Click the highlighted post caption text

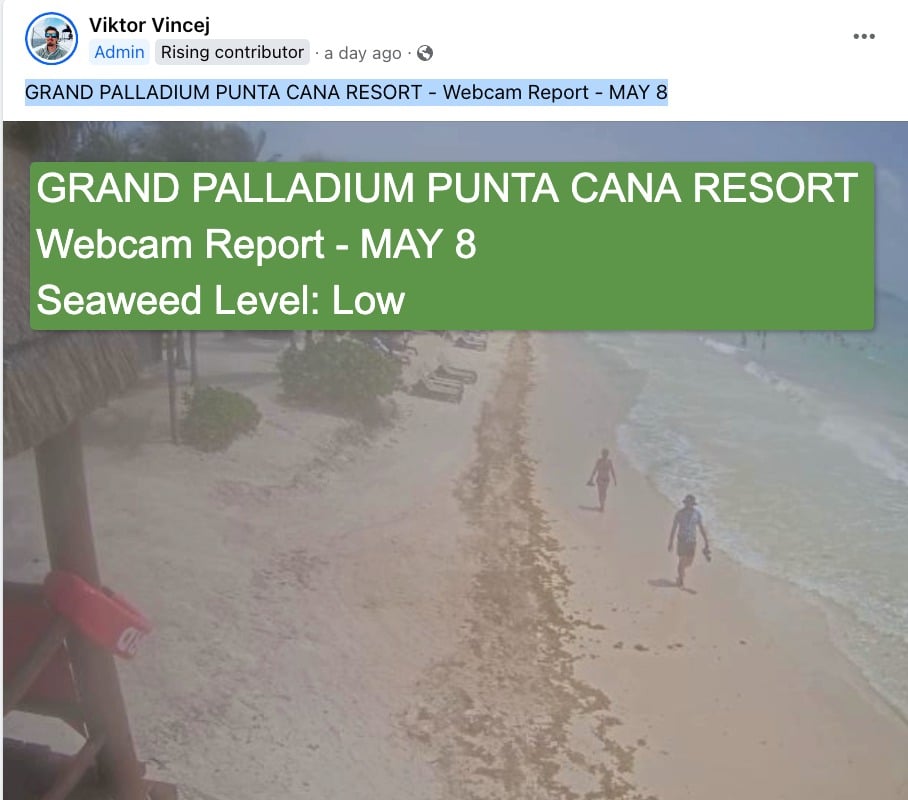[x=346, y=93]
